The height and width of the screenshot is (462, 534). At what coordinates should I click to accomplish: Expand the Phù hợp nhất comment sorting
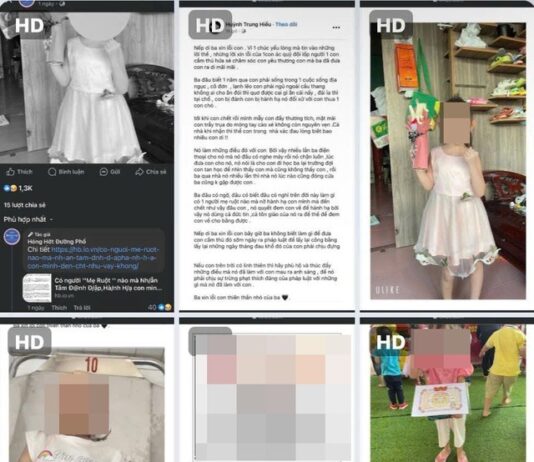(28, 219)
